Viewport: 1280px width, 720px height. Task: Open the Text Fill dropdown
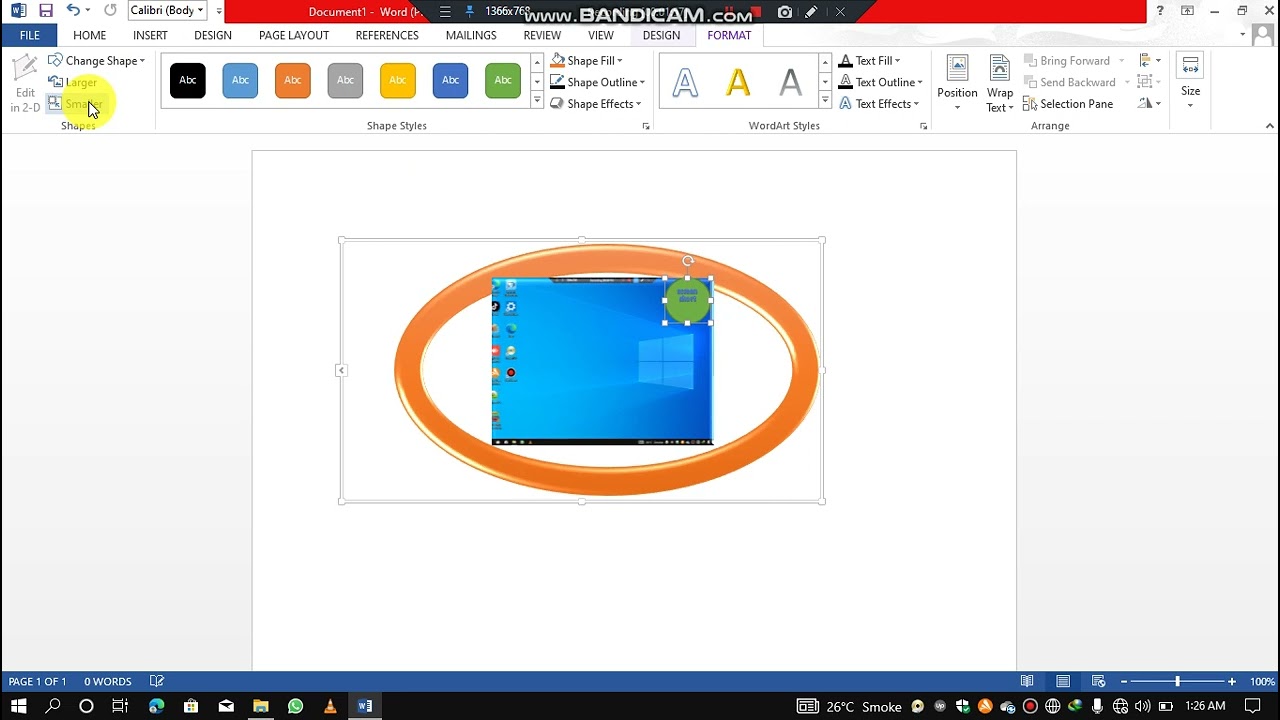(869, 61)
